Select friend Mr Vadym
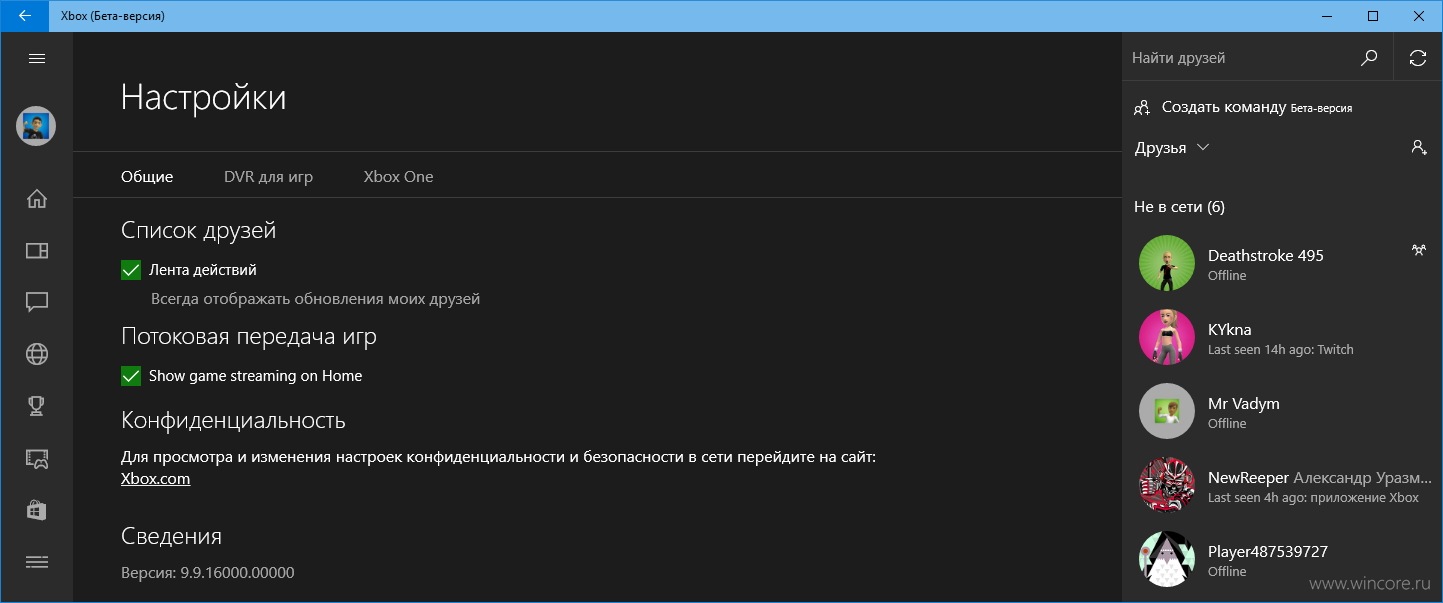Viewport: 1443px width, 603px height. tap(1282, 411)
